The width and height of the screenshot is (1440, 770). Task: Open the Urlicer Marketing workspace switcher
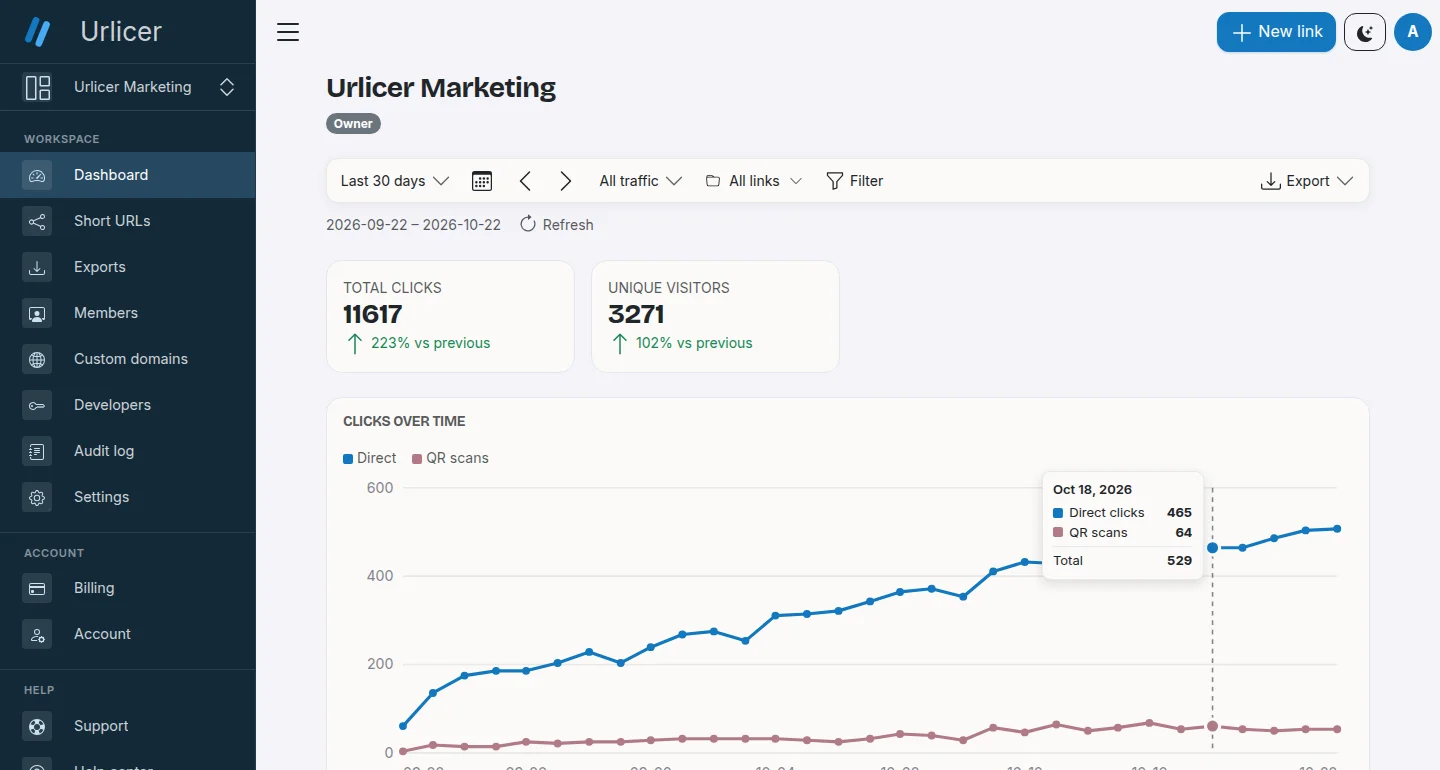pyautogui.click(x=128, y=87)
